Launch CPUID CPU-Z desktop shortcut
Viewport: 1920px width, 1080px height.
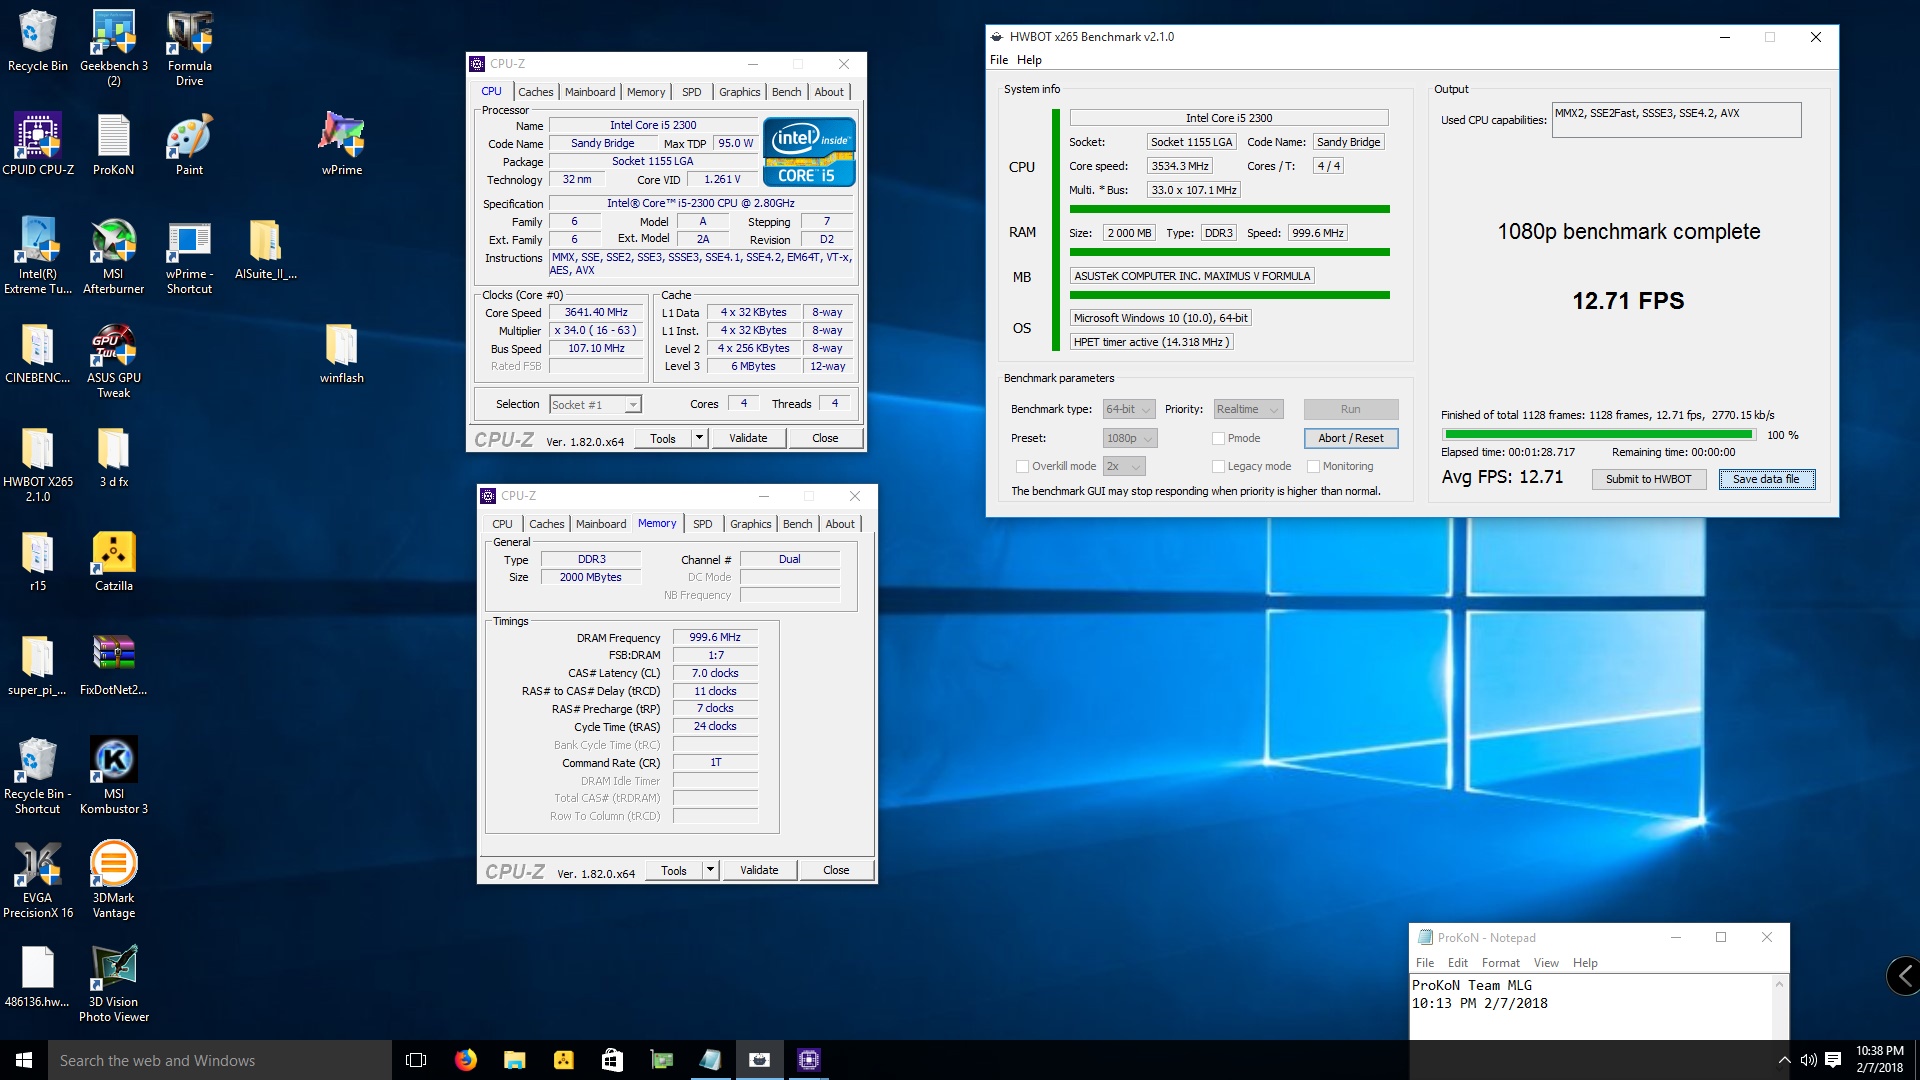pyautogui.click(x=37, y=145)
